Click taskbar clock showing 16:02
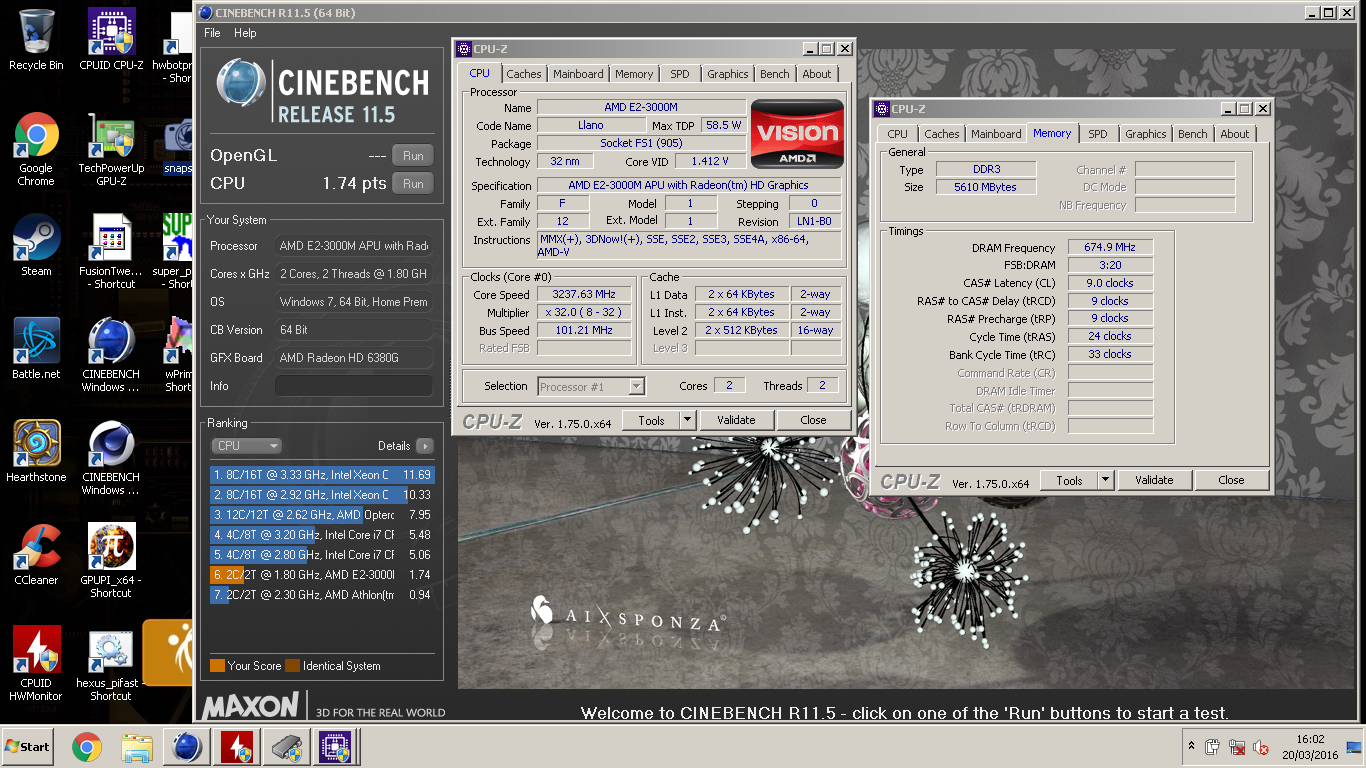This screenshot has width=1366, height=768. pos(1309,747)
